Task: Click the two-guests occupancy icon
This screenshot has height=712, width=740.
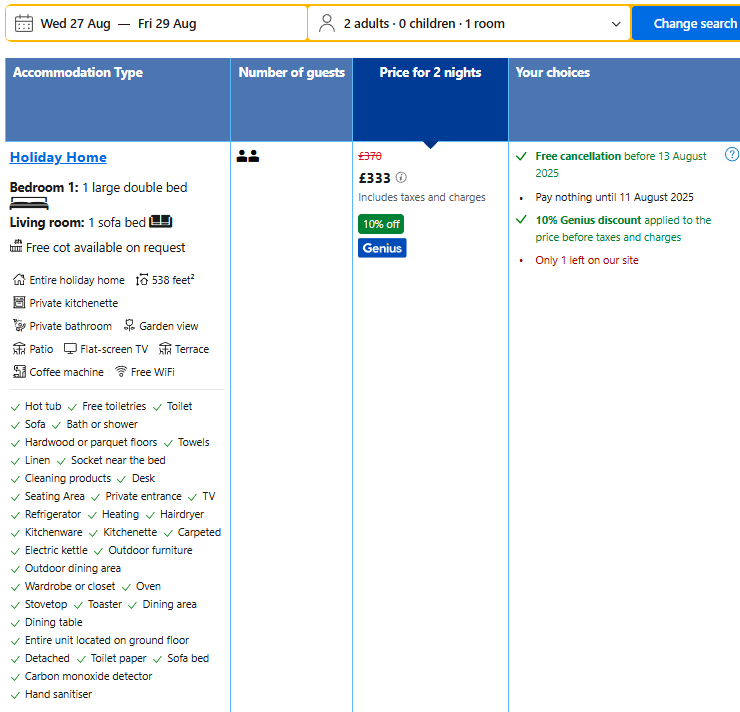Action: [248, 156]
